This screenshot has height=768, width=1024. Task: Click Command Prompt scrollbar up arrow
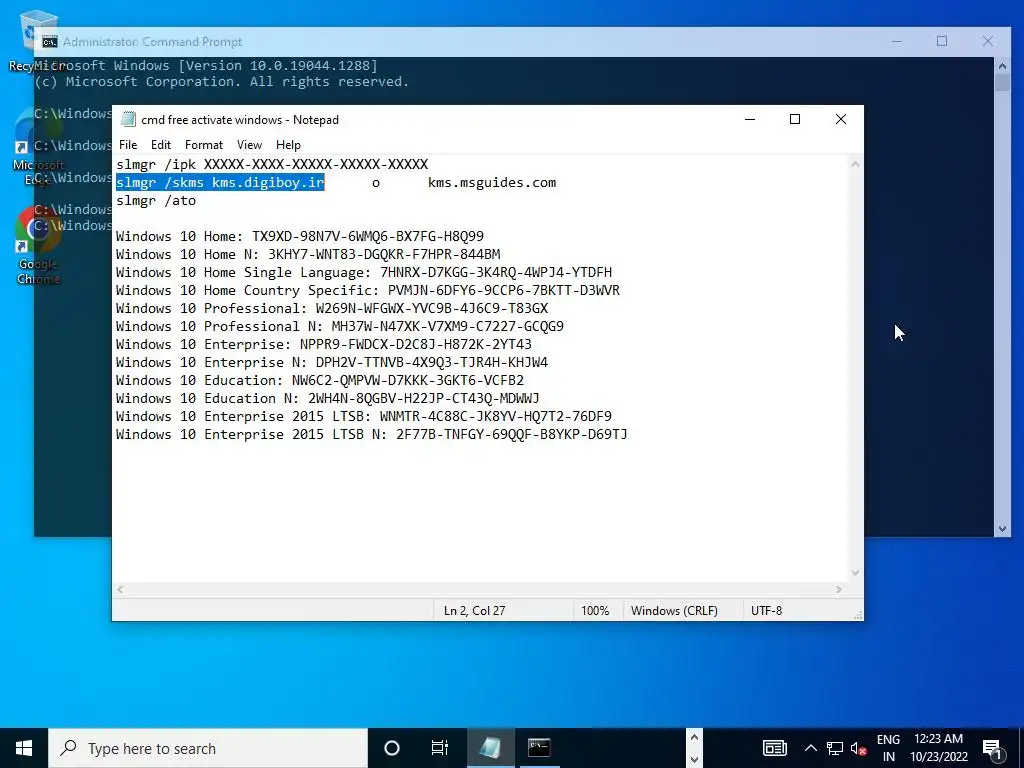(1002, 65)
